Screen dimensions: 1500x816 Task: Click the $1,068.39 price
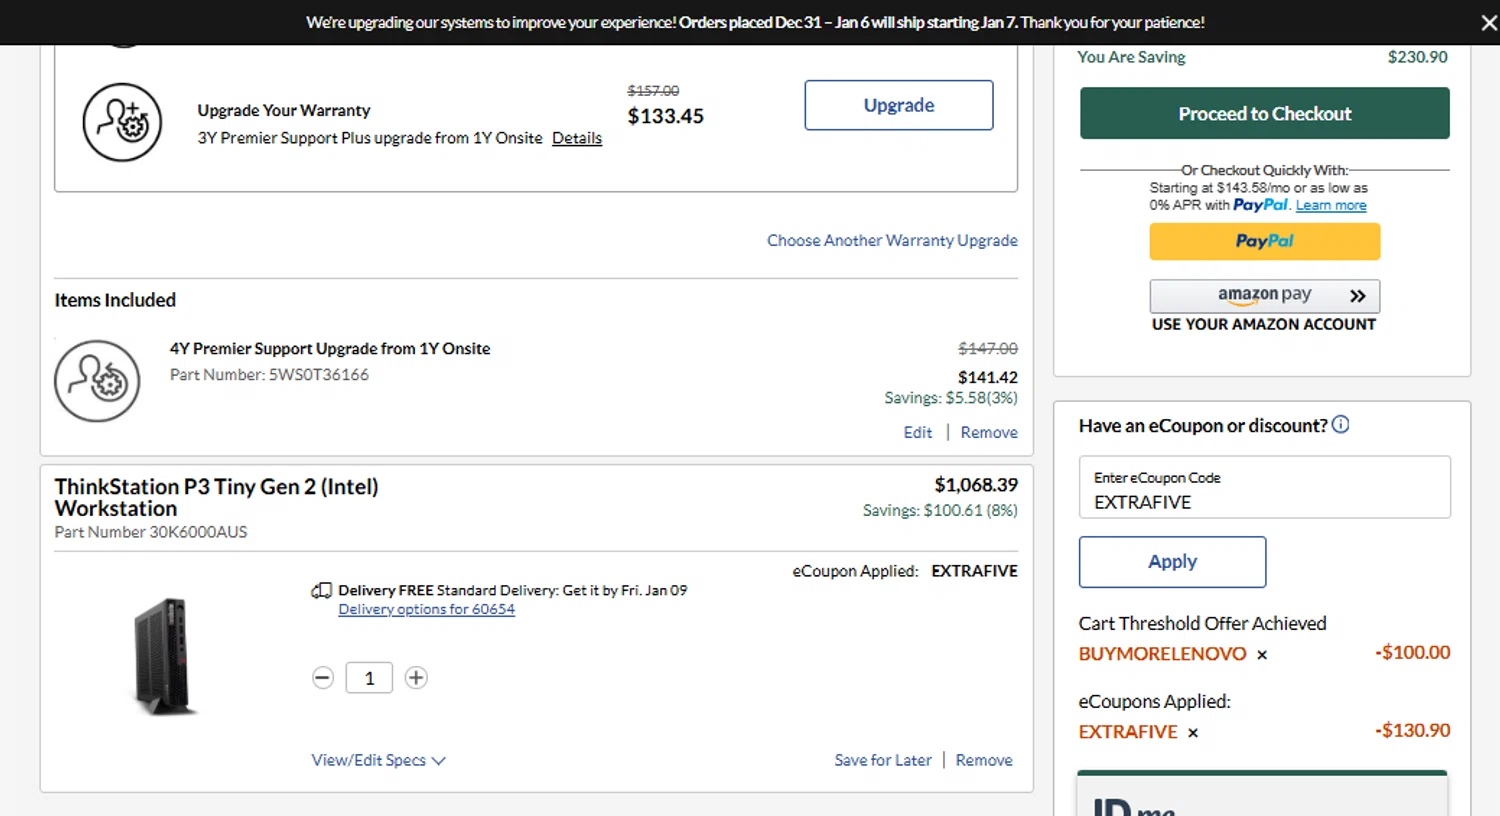pos(976,485)
